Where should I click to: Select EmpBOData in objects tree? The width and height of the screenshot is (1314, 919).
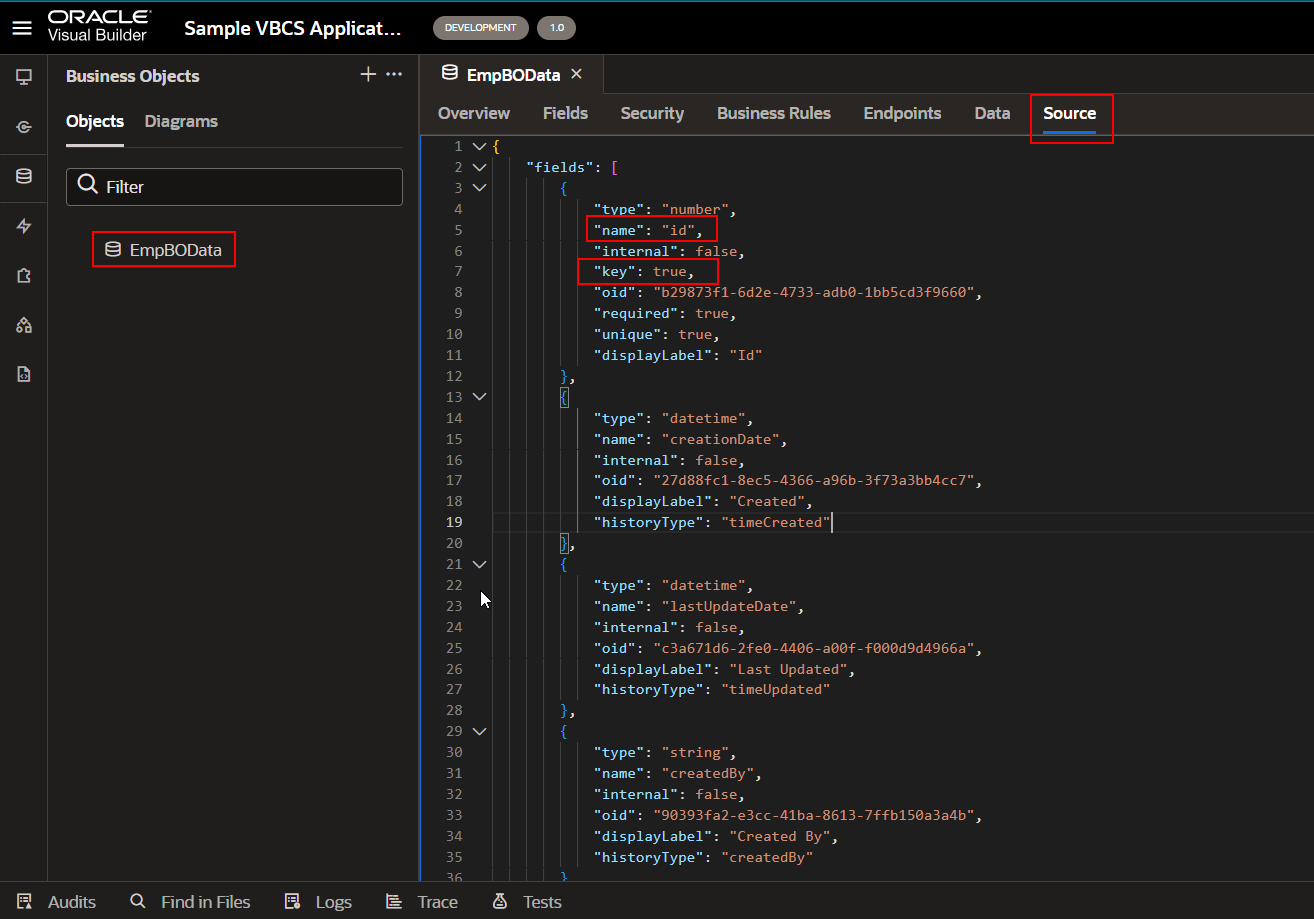coord(176,250)
